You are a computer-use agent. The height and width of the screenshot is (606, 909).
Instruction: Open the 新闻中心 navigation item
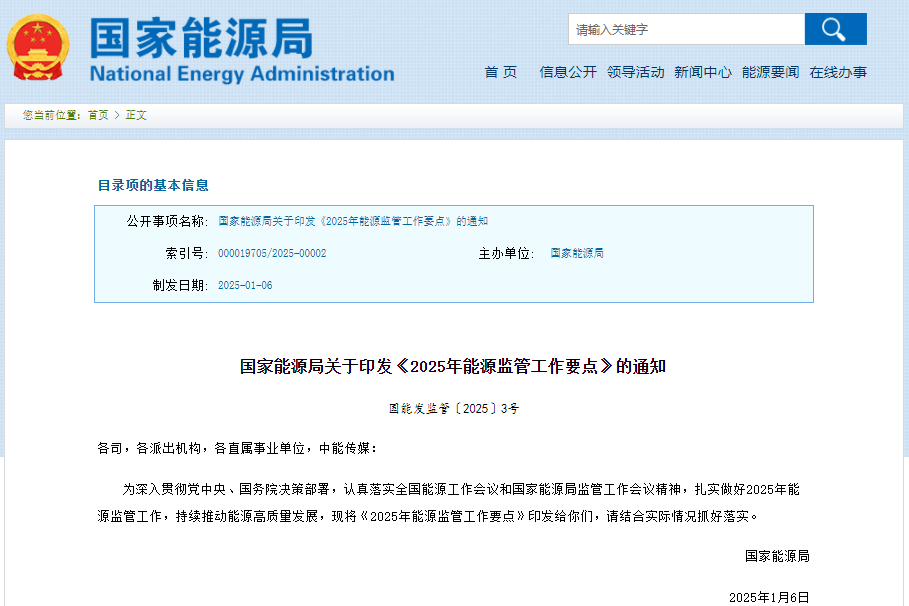(703, 72)
